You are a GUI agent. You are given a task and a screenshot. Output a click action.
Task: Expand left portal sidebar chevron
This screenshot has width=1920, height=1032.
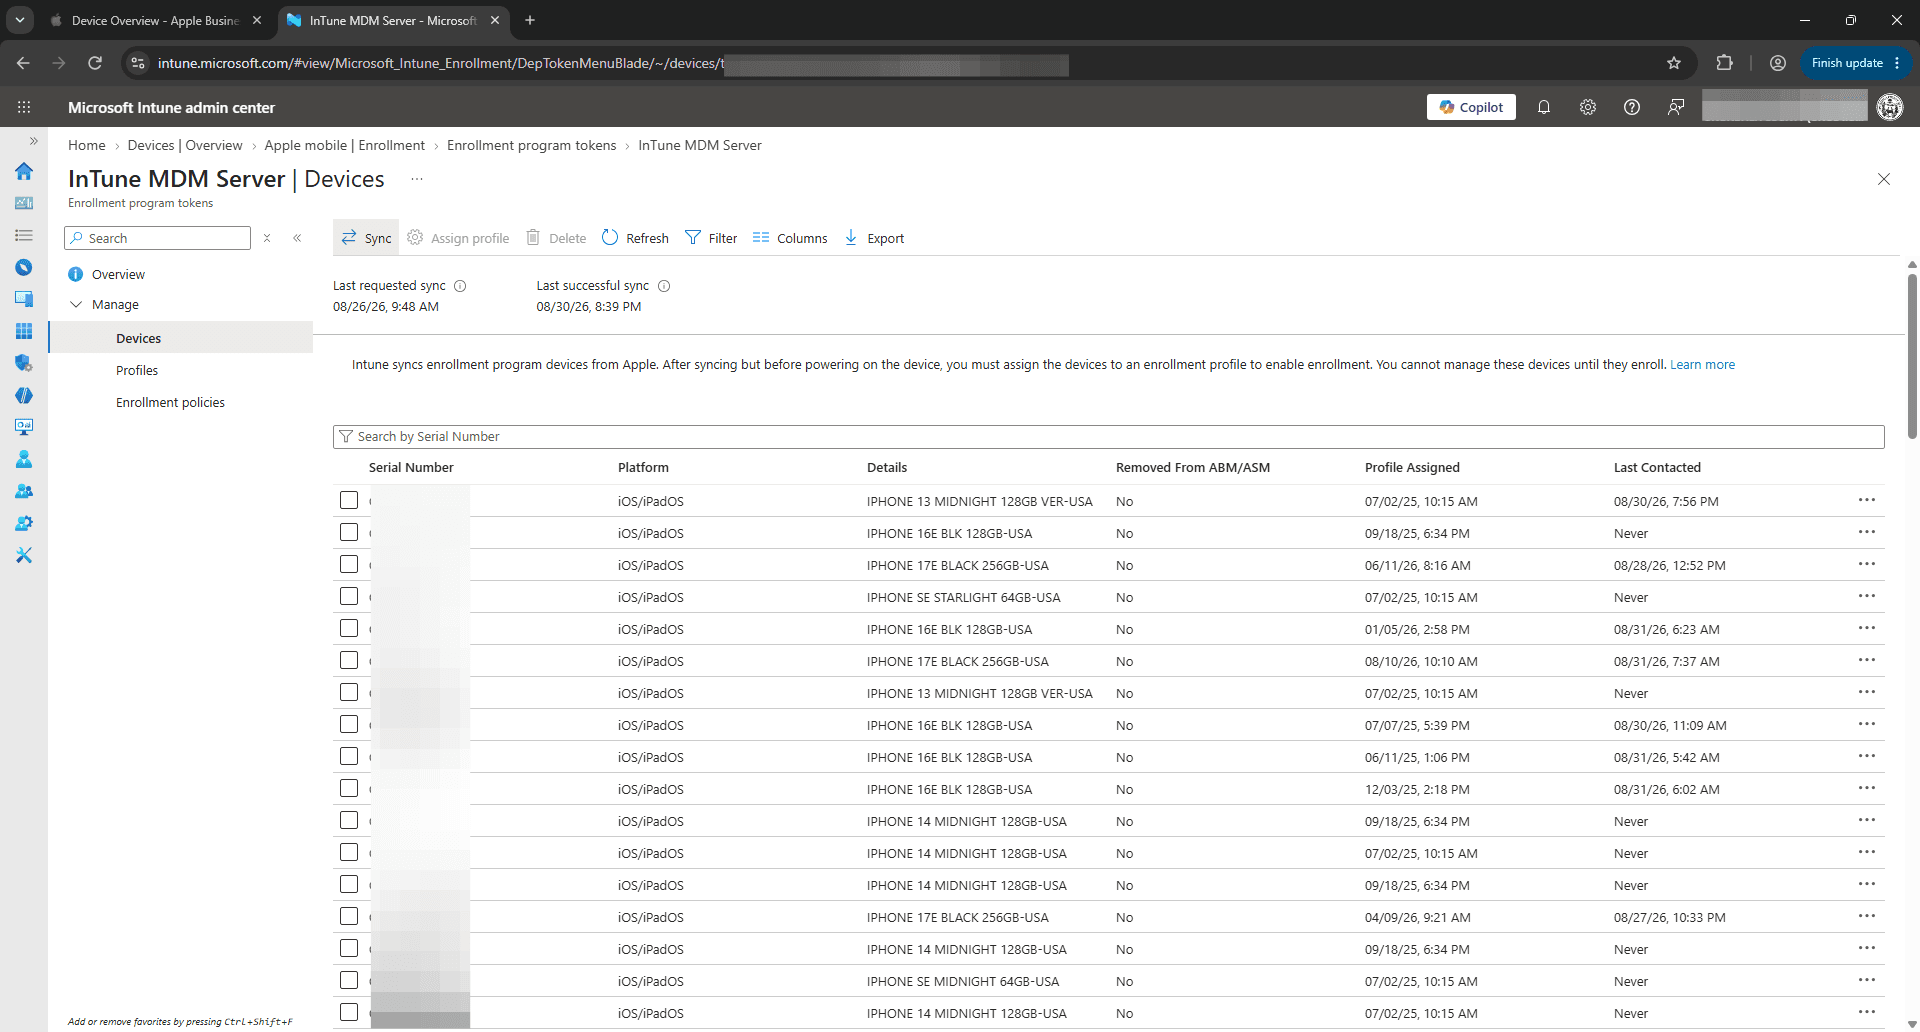click(33, 141)
